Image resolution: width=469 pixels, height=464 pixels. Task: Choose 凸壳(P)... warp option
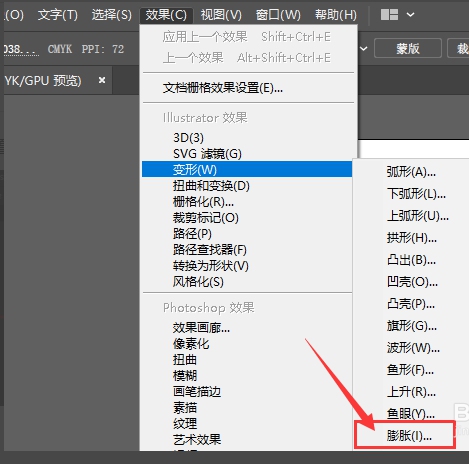[x=411, y=304]
